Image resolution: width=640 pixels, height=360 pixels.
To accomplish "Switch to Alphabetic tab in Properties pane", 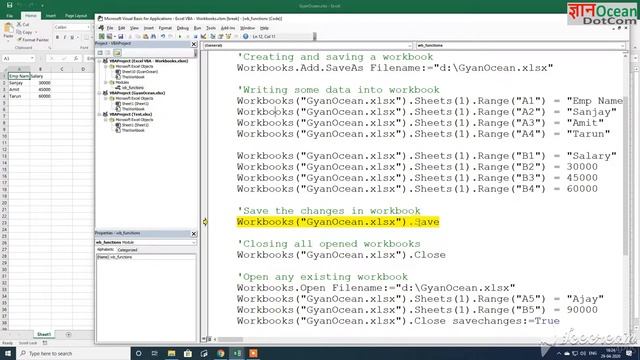I will tap(105, 250).
